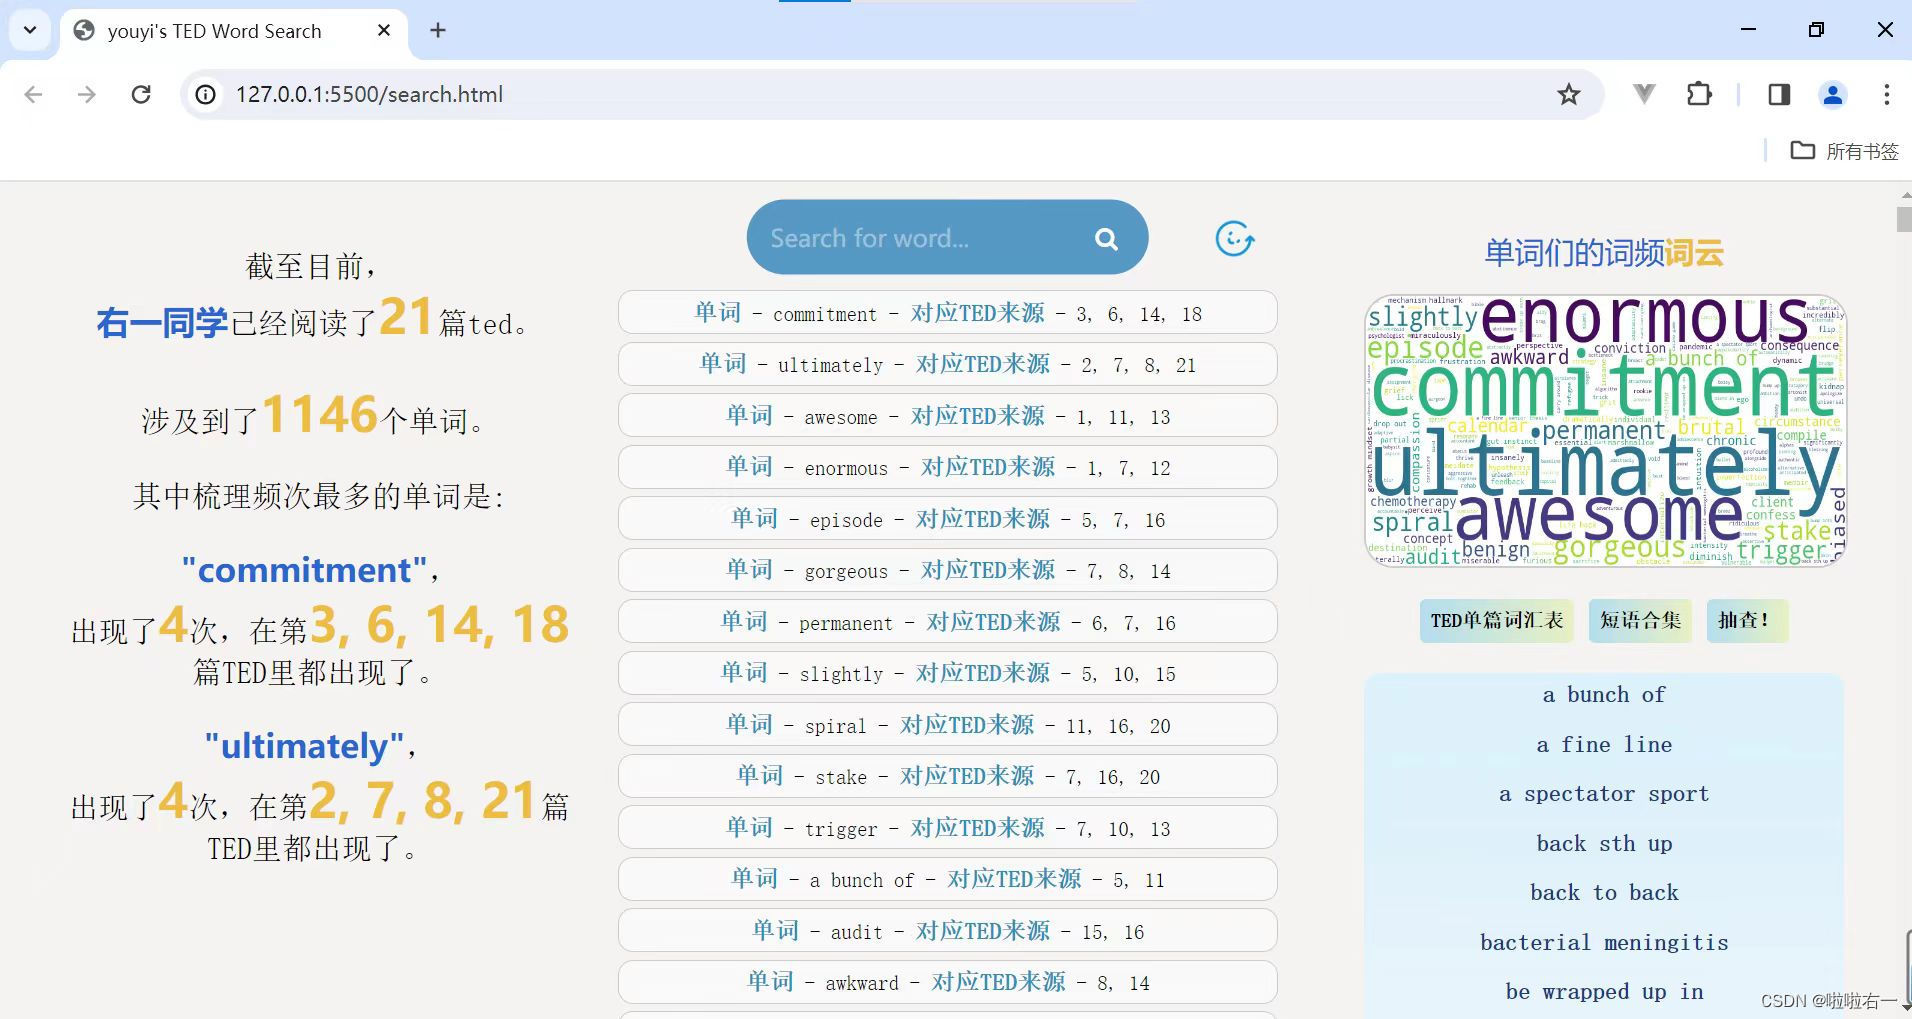This screenshot has width=1912, height=1019.
Task: Close the youyi's TED Word Search tab
Action: pos(384,30)
